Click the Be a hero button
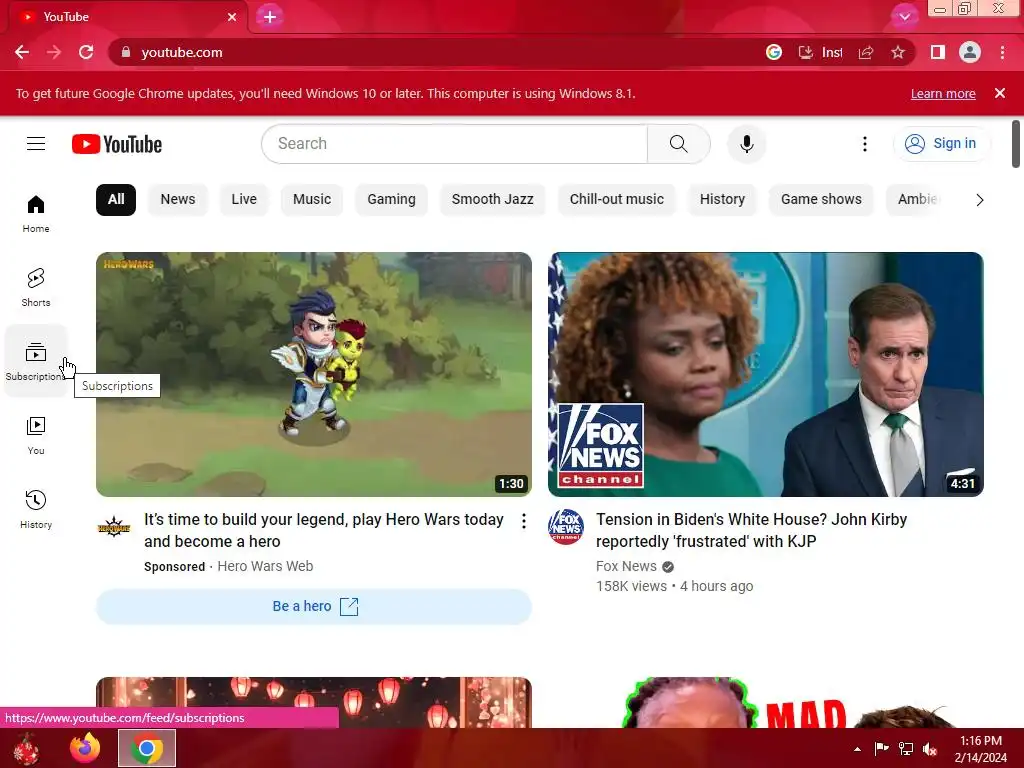Screen dimensions: 1024x768 pos(314,607)
